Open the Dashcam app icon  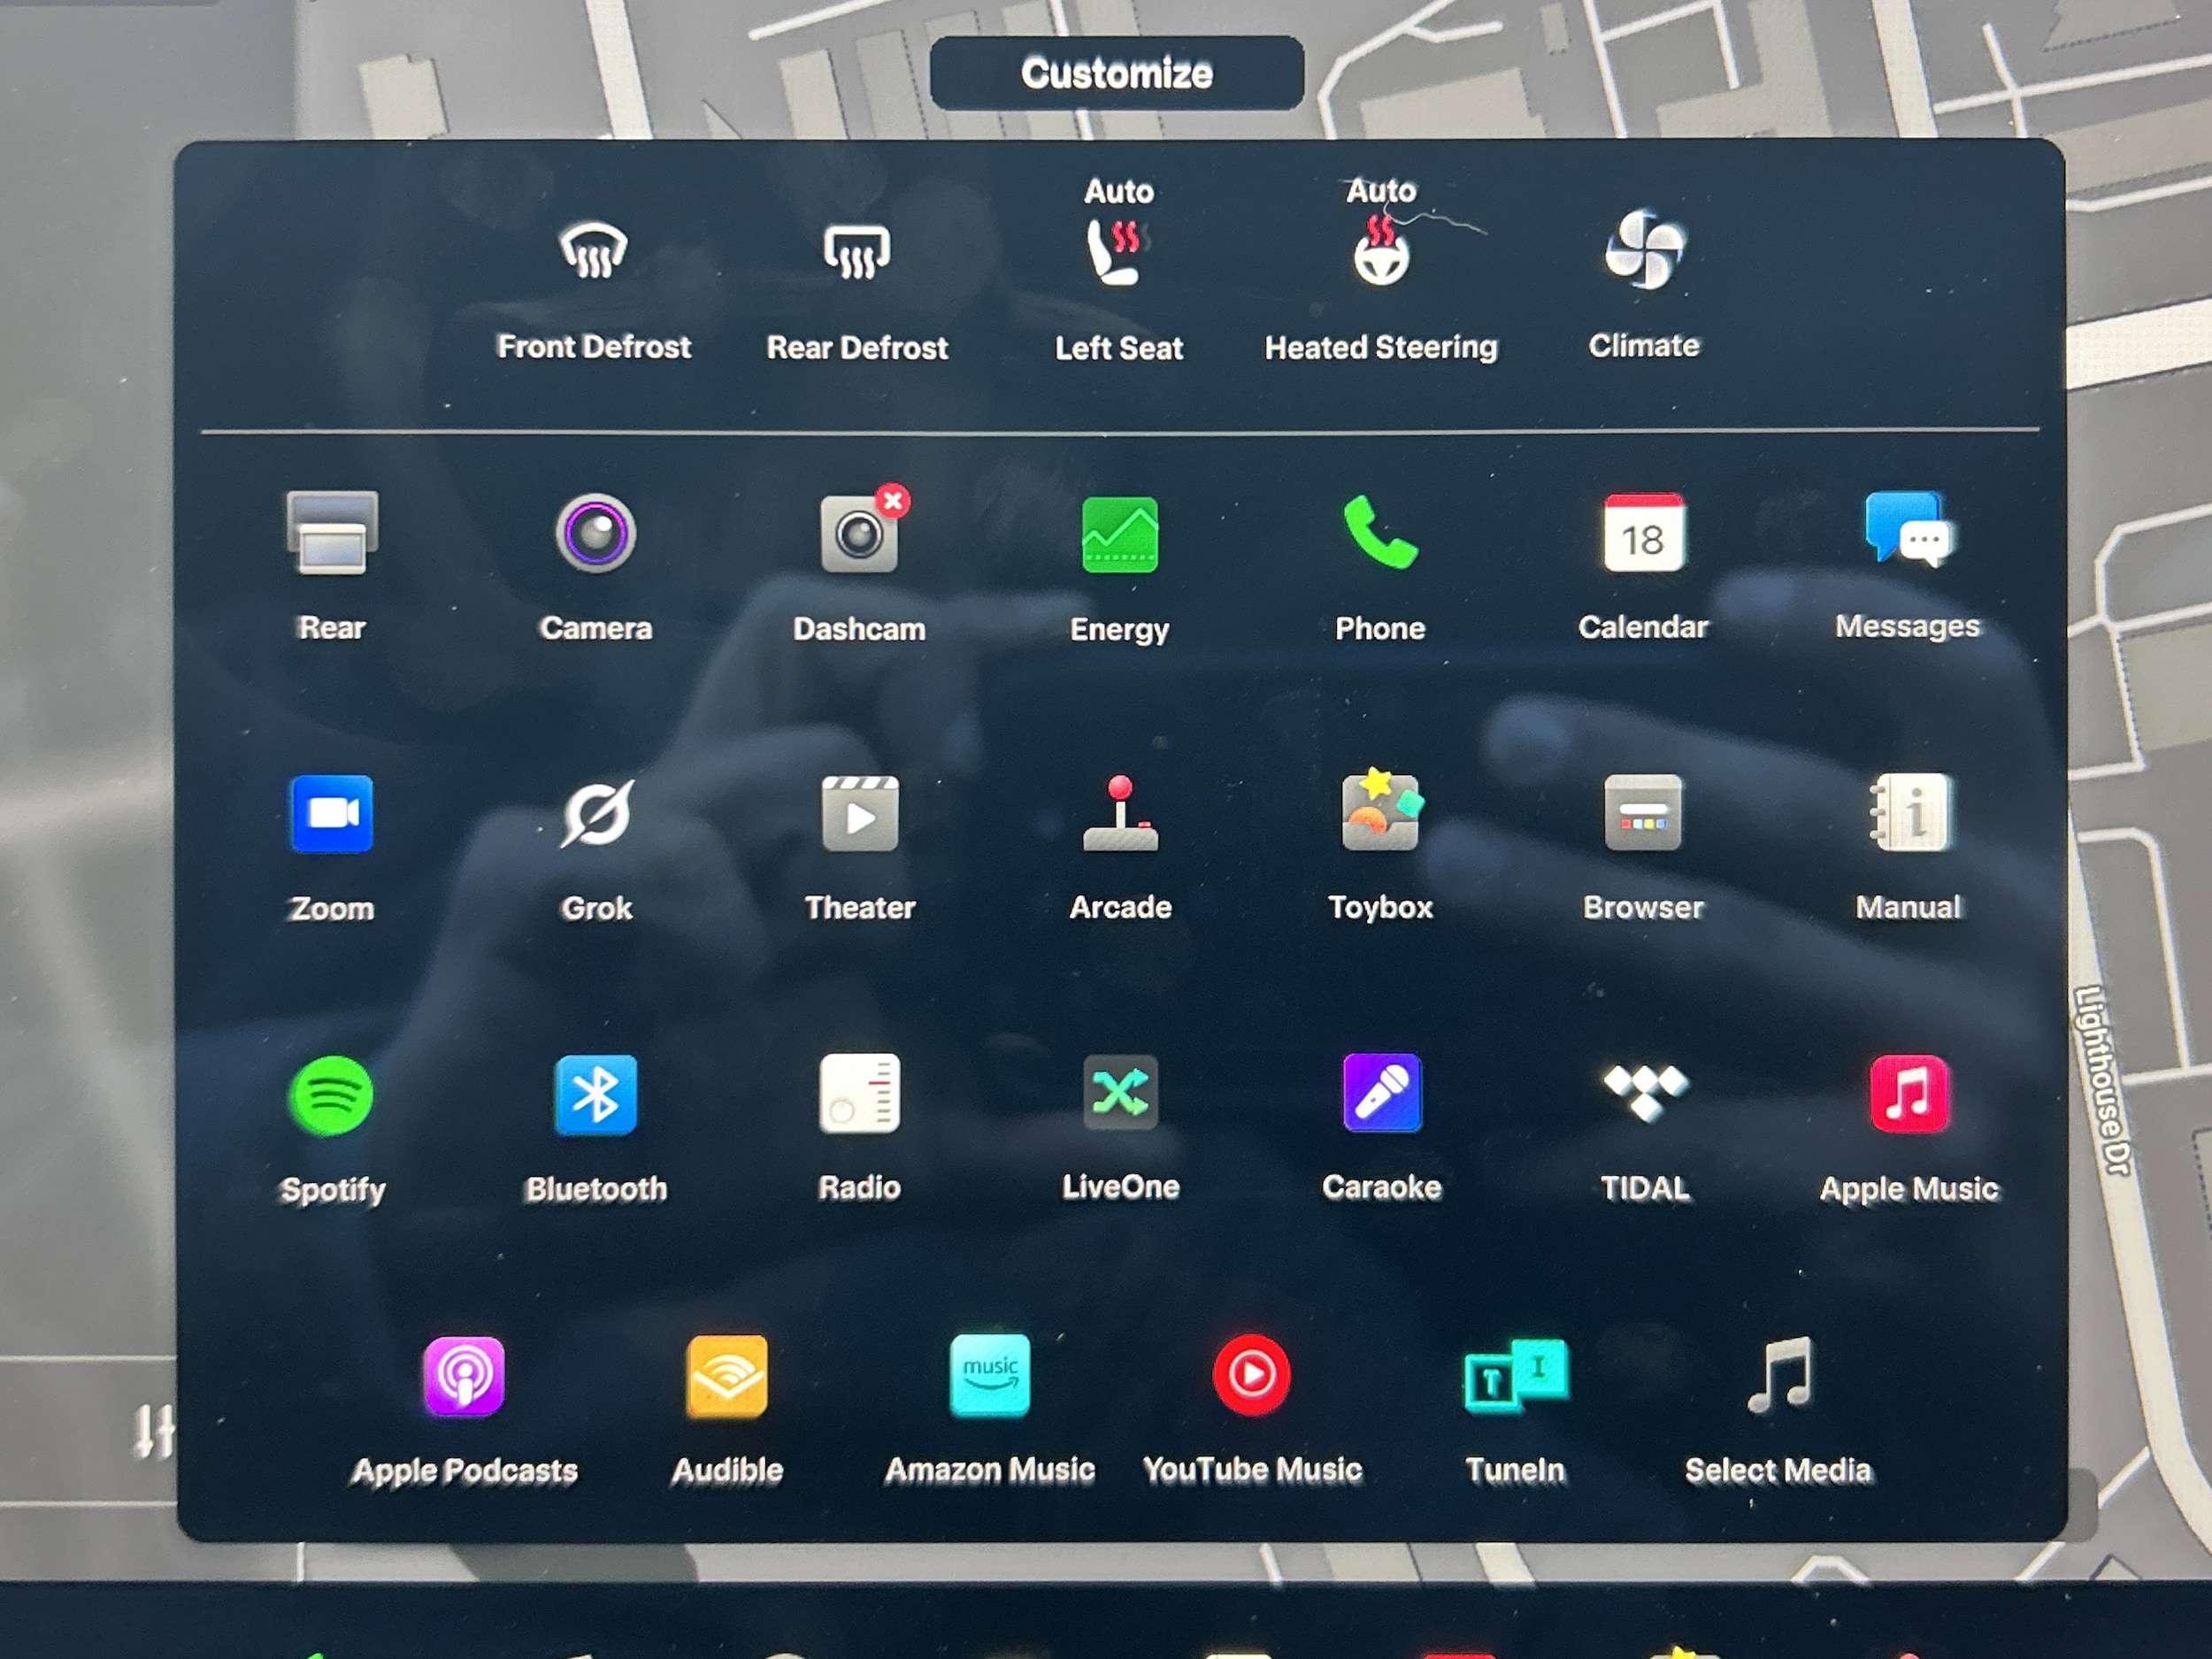point(858,537)
